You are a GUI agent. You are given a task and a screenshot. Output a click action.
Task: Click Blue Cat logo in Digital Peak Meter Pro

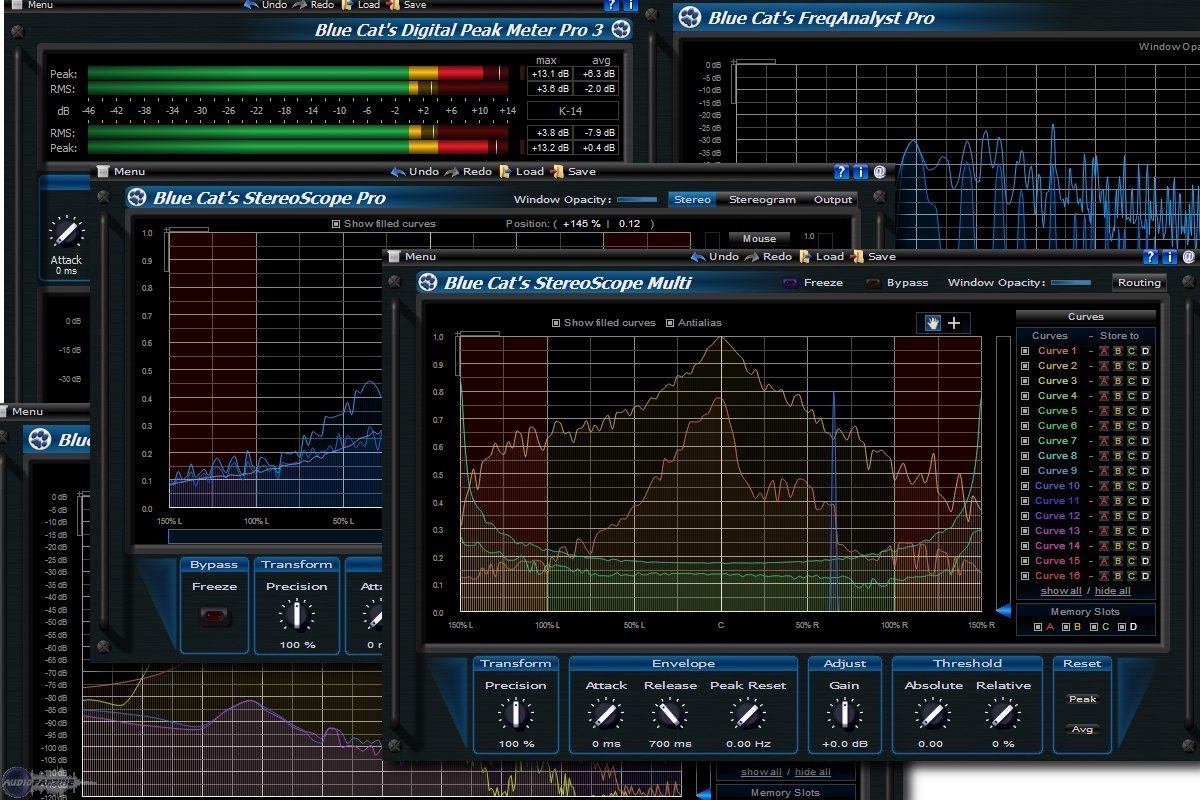(621, 29)
